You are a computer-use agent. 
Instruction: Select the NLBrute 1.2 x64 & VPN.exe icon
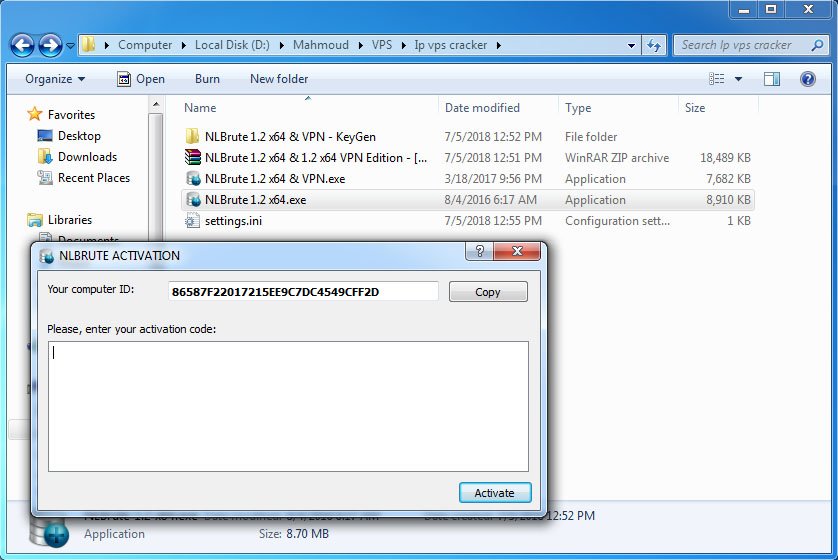coord(192,178)
